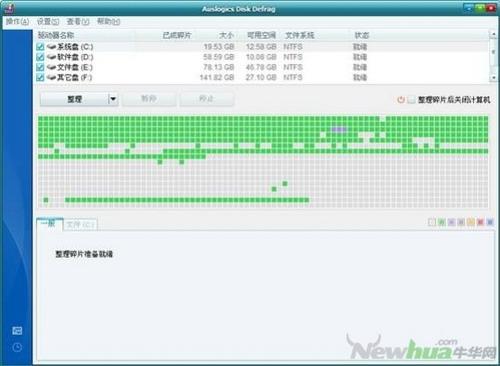Click the 78.13 GB size cell
Screen dimensions: 500x366
[x=219, y=67]
